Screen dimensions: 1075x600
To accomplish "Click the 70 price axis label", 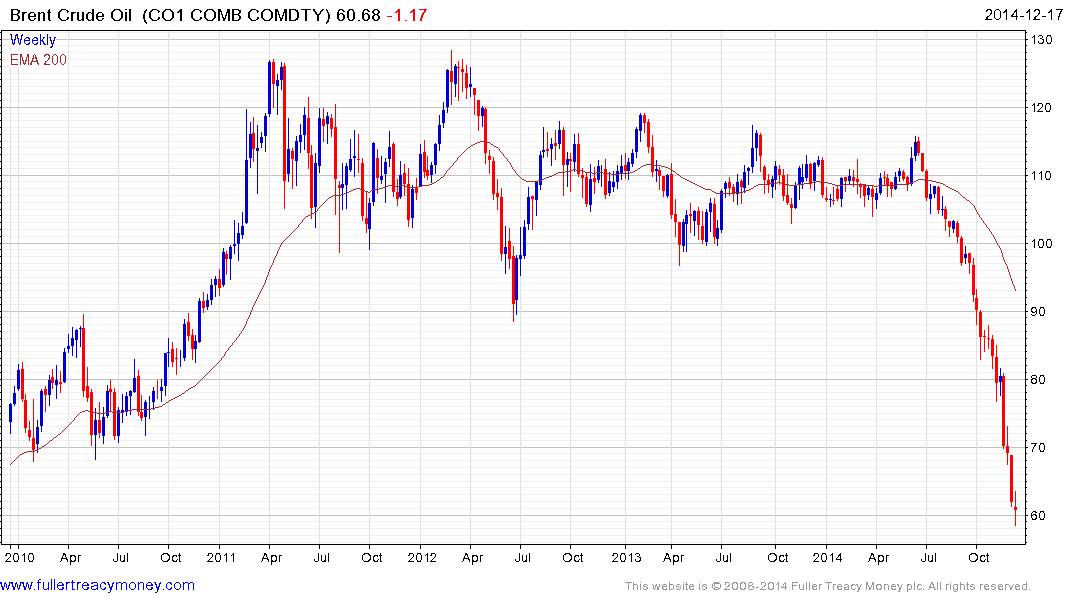I will (1037, 447).
